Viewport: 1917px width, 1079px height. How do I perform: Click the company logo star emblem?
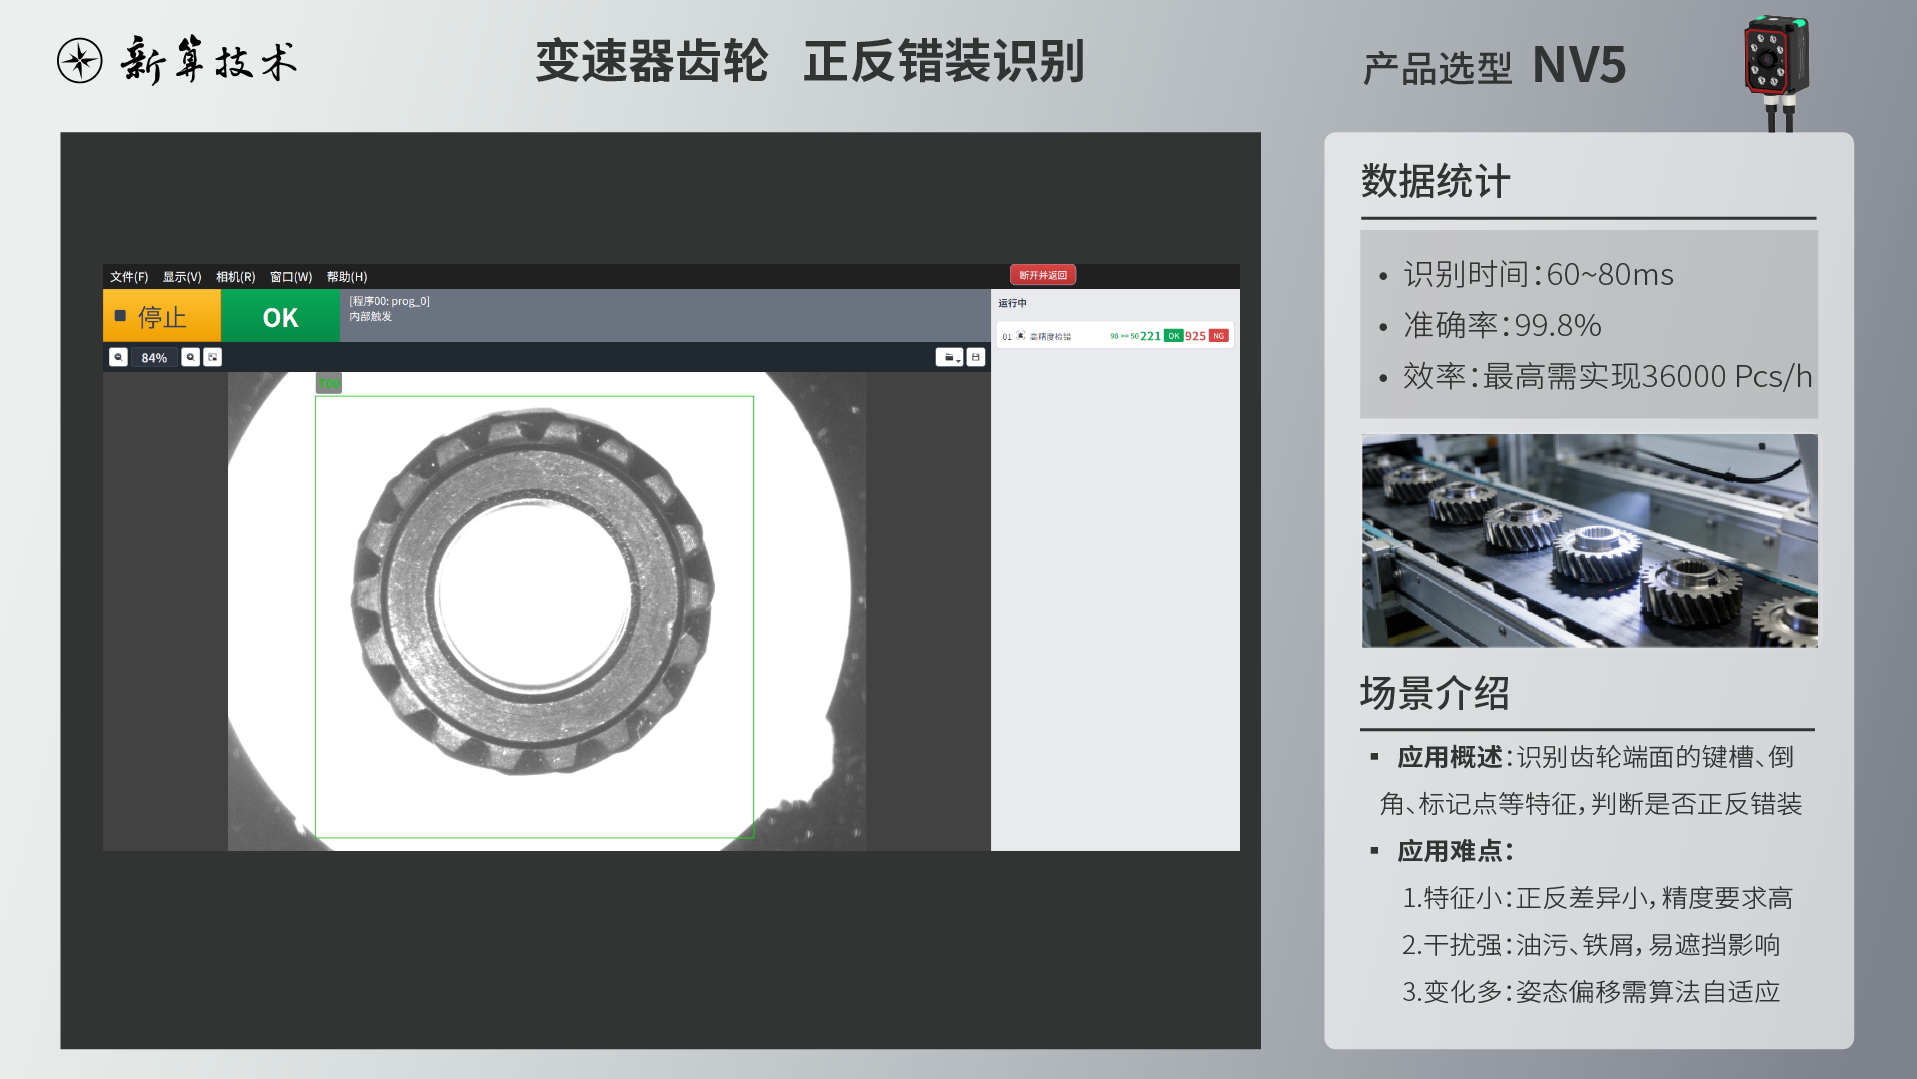(80, 61)
